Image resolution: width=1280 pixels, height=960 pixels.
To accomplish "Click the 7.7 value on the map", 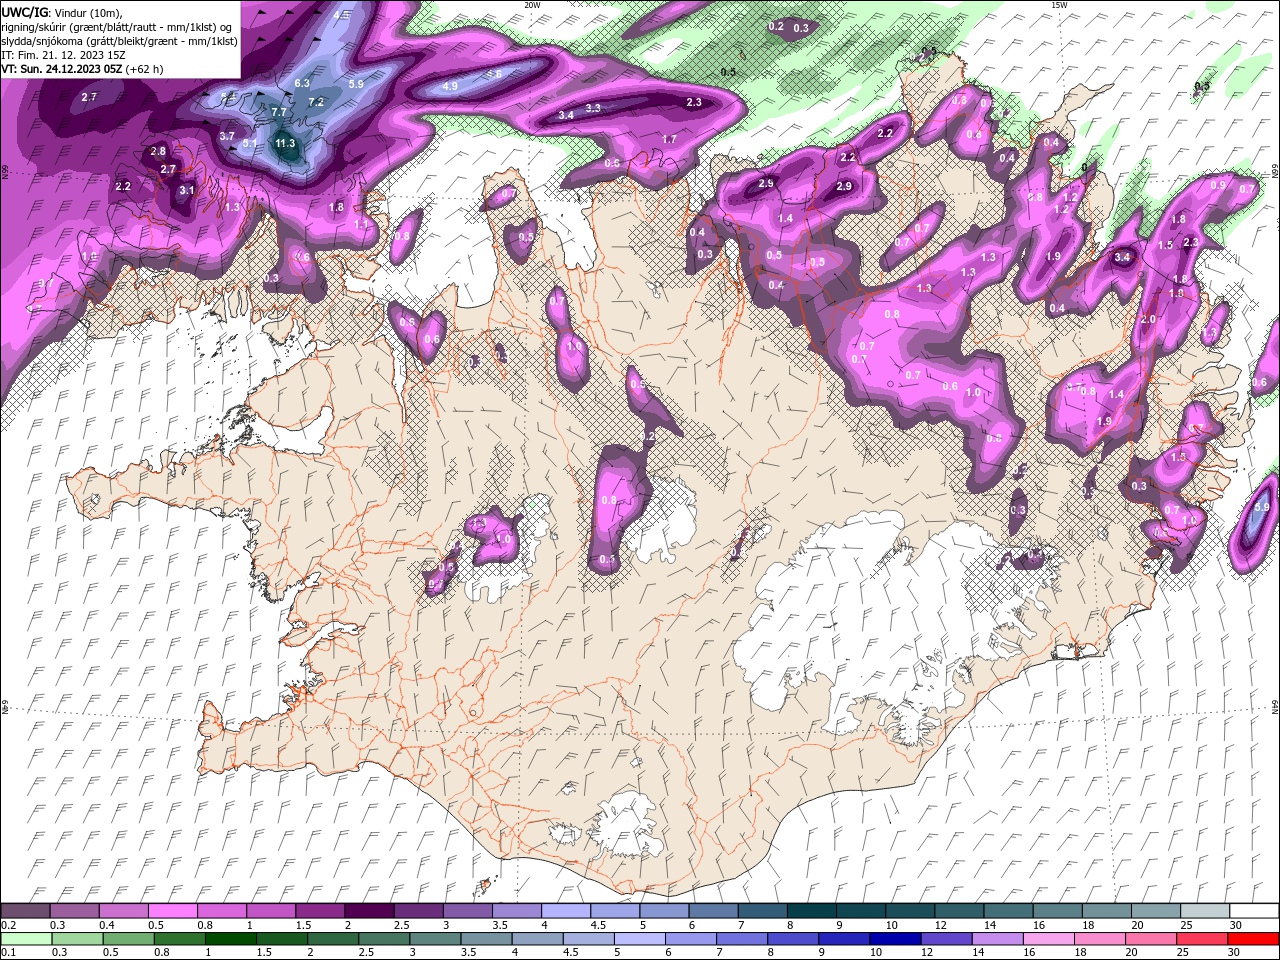I will tap(279, 111).
